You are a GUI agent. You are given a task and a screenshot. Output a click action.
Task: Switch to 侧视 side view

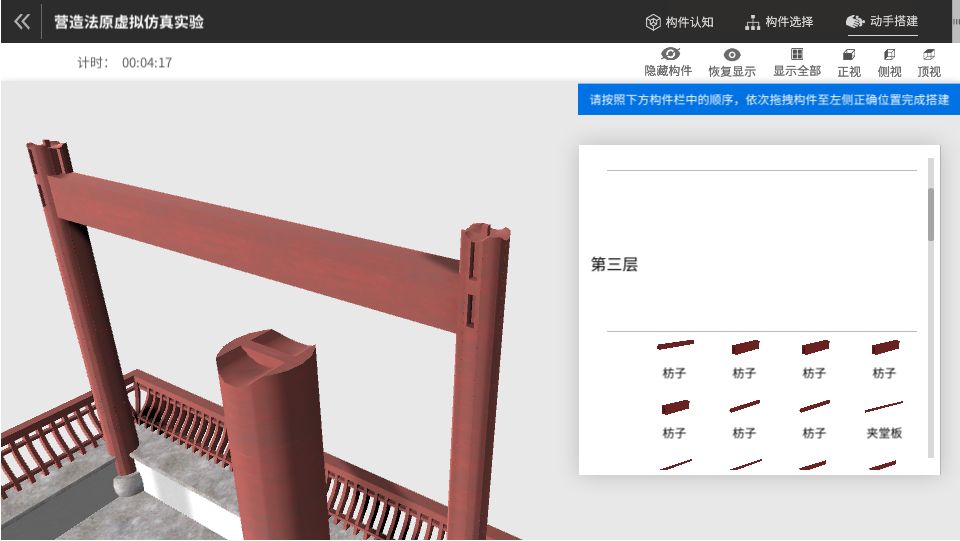point(889,62)
